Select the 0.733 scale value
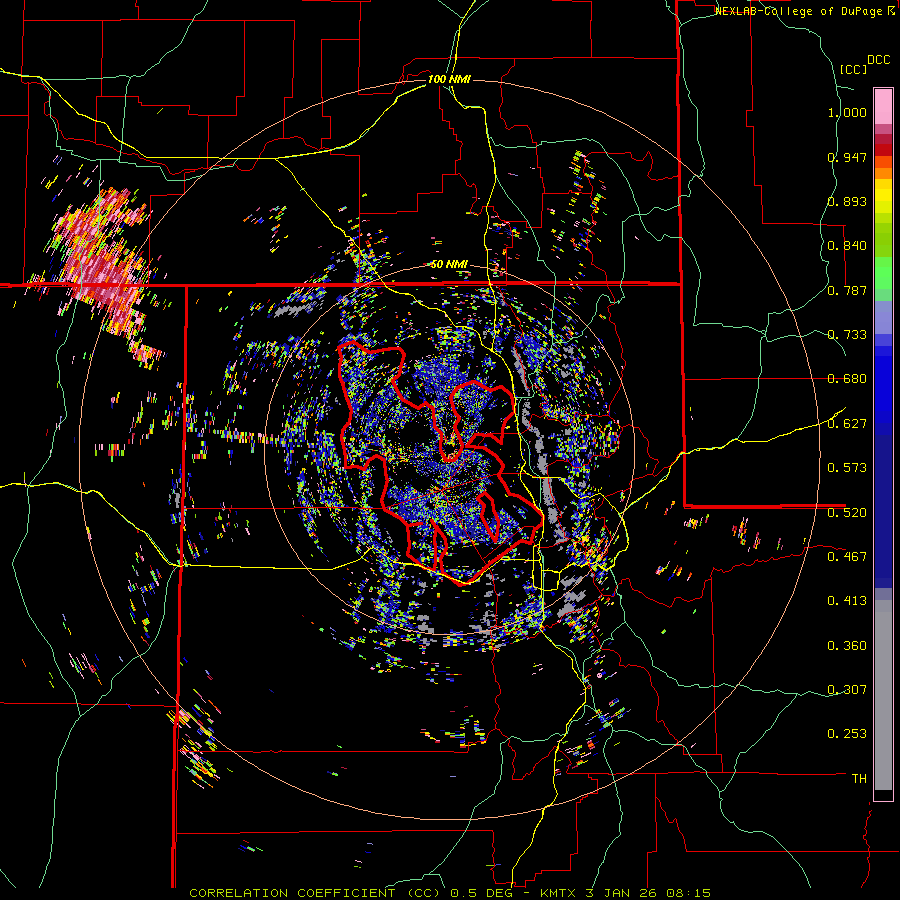This screenshot has width=900, height=900. 847,335
